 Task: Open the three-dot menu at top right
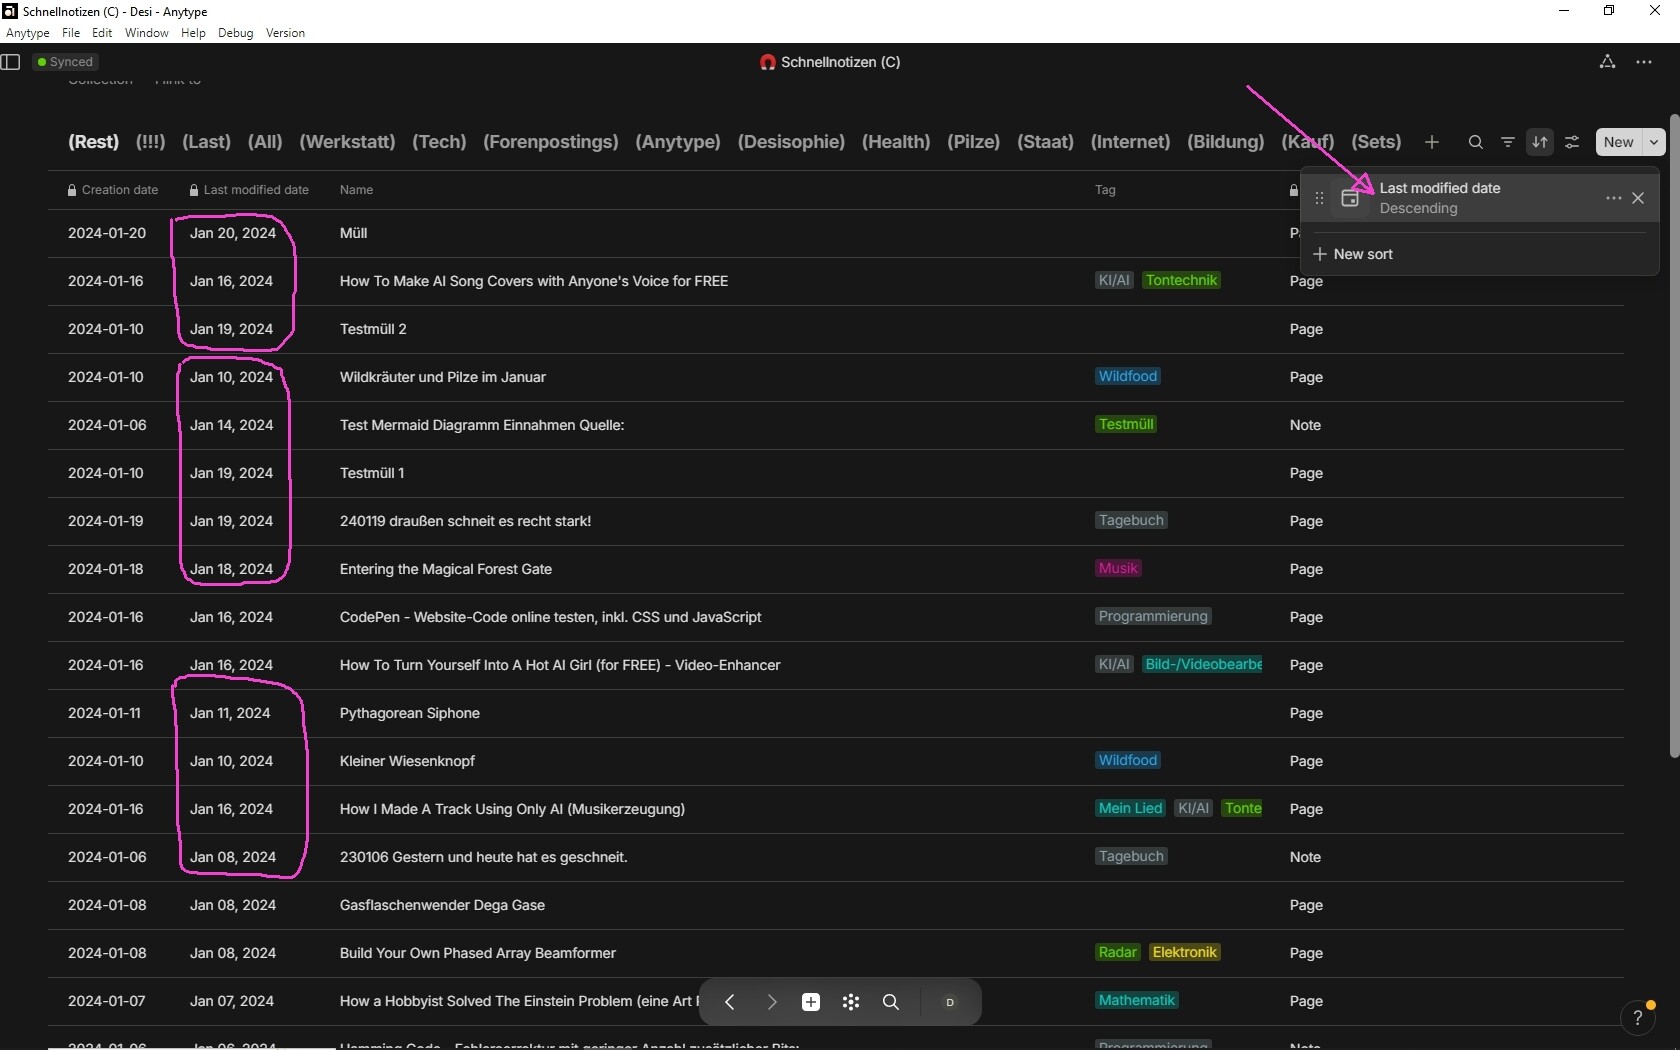pos(1644,62)
